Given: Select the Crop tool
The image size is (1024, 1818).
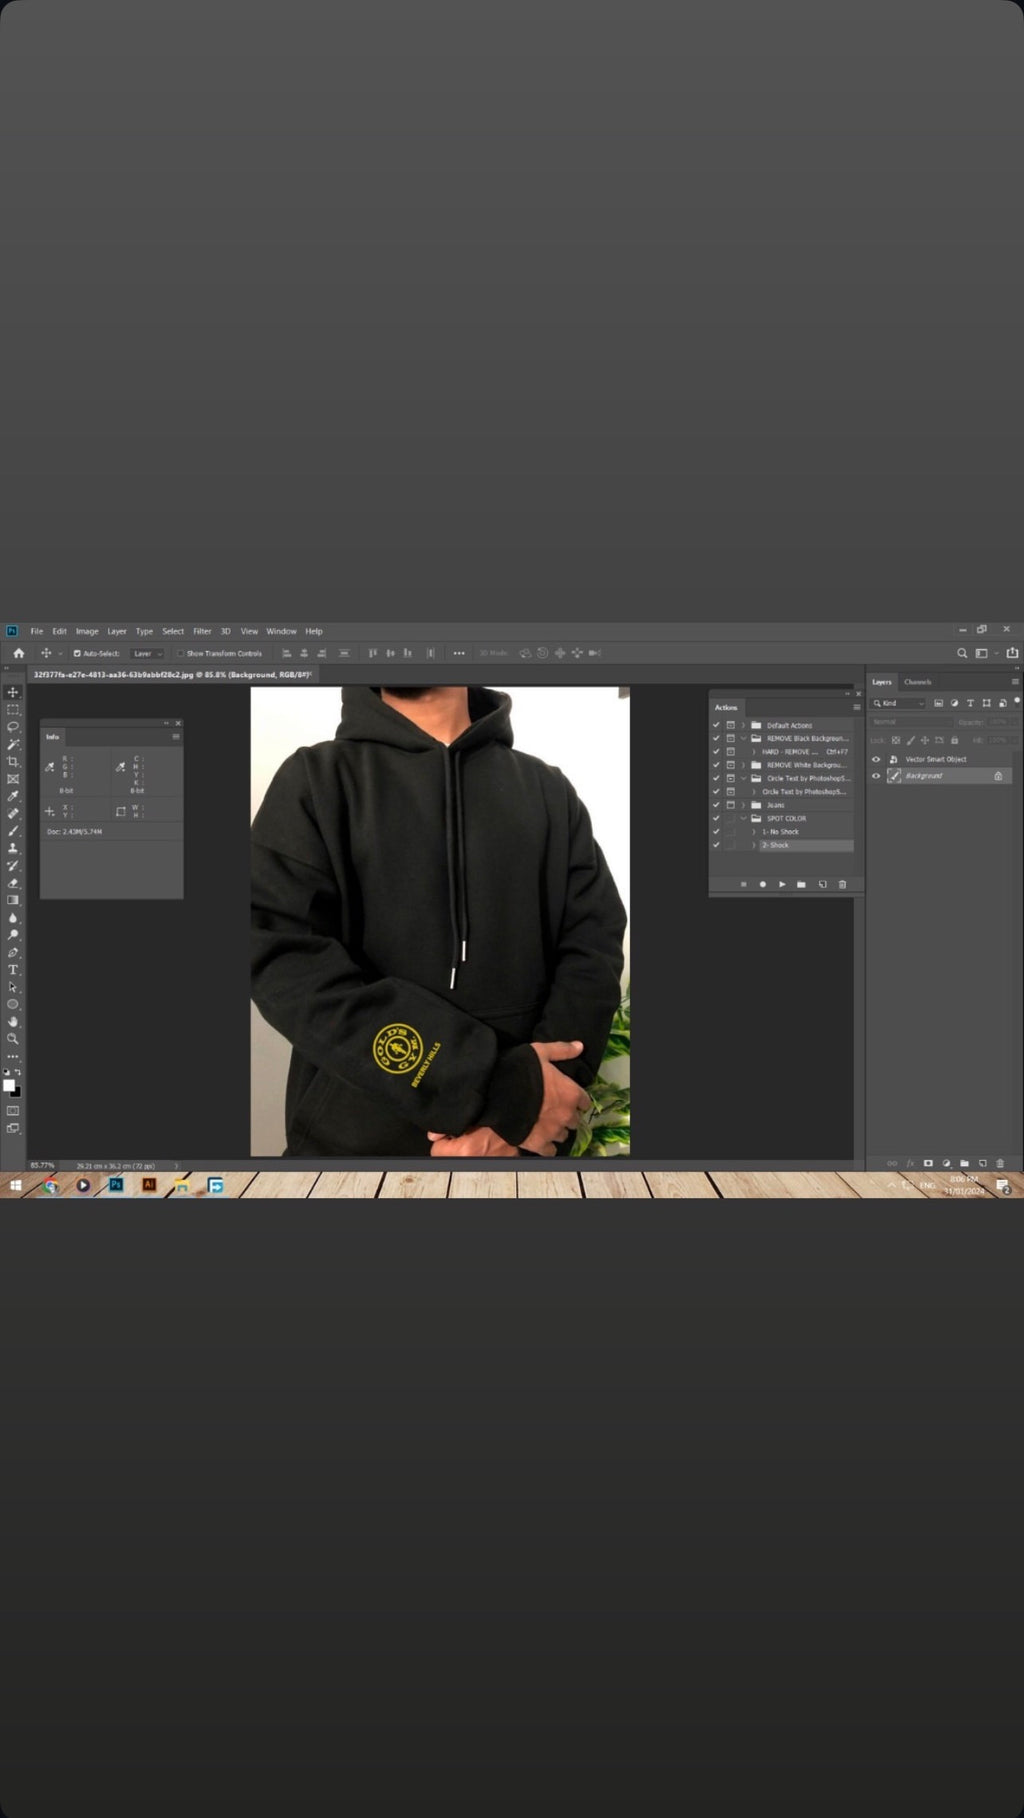Looking at the screenshot, I should (13, 761).
